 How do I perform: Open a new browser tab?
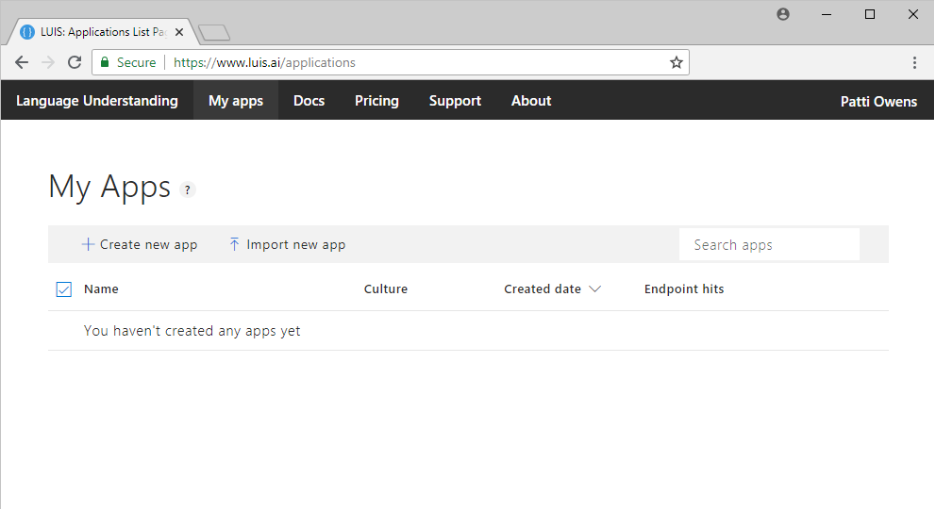click(x=214, y=33)
